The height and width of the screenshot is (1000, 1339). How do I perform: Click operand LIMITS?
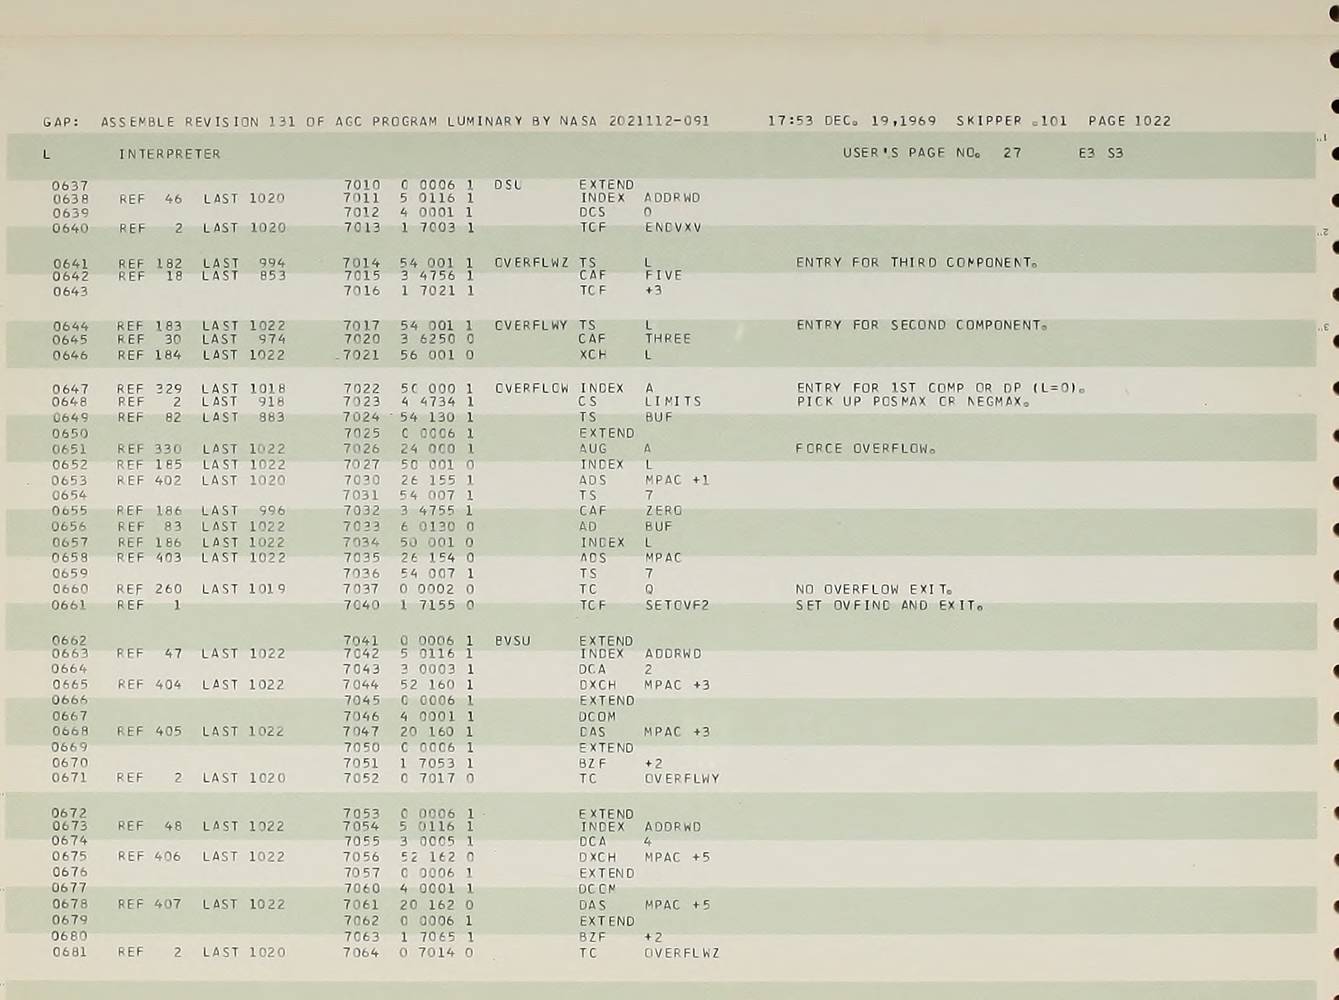[673, 402]
